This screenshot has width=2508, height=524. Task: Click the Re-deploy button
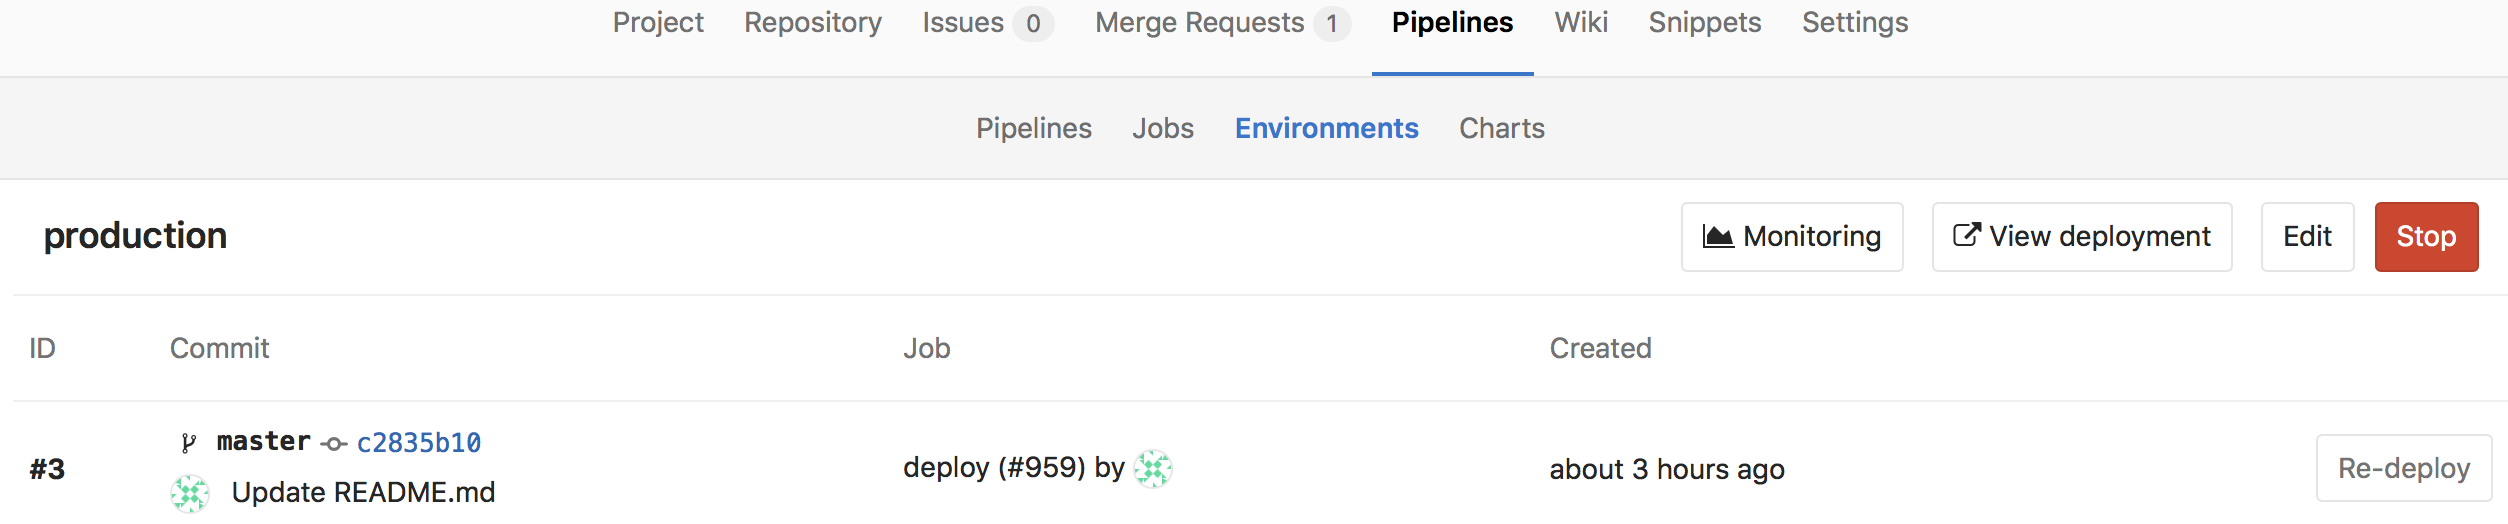pyautogui.click(x=2403, y=468)
